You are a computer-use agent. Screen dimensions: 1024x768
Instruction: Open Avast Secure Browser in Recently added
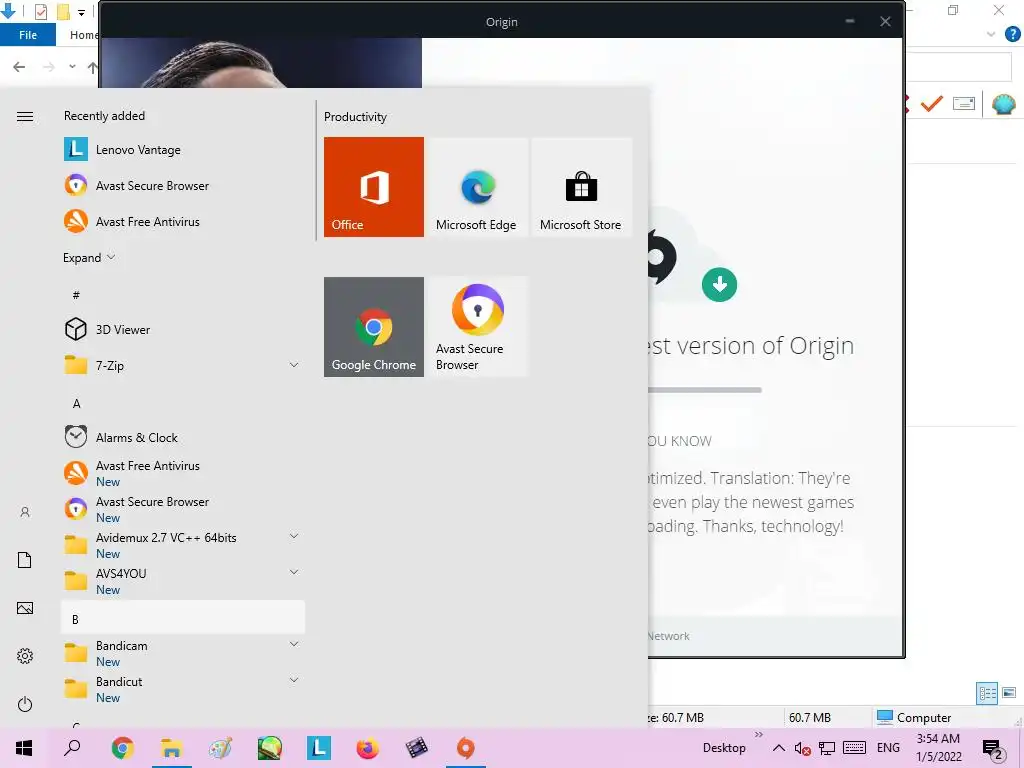[183, 185]
